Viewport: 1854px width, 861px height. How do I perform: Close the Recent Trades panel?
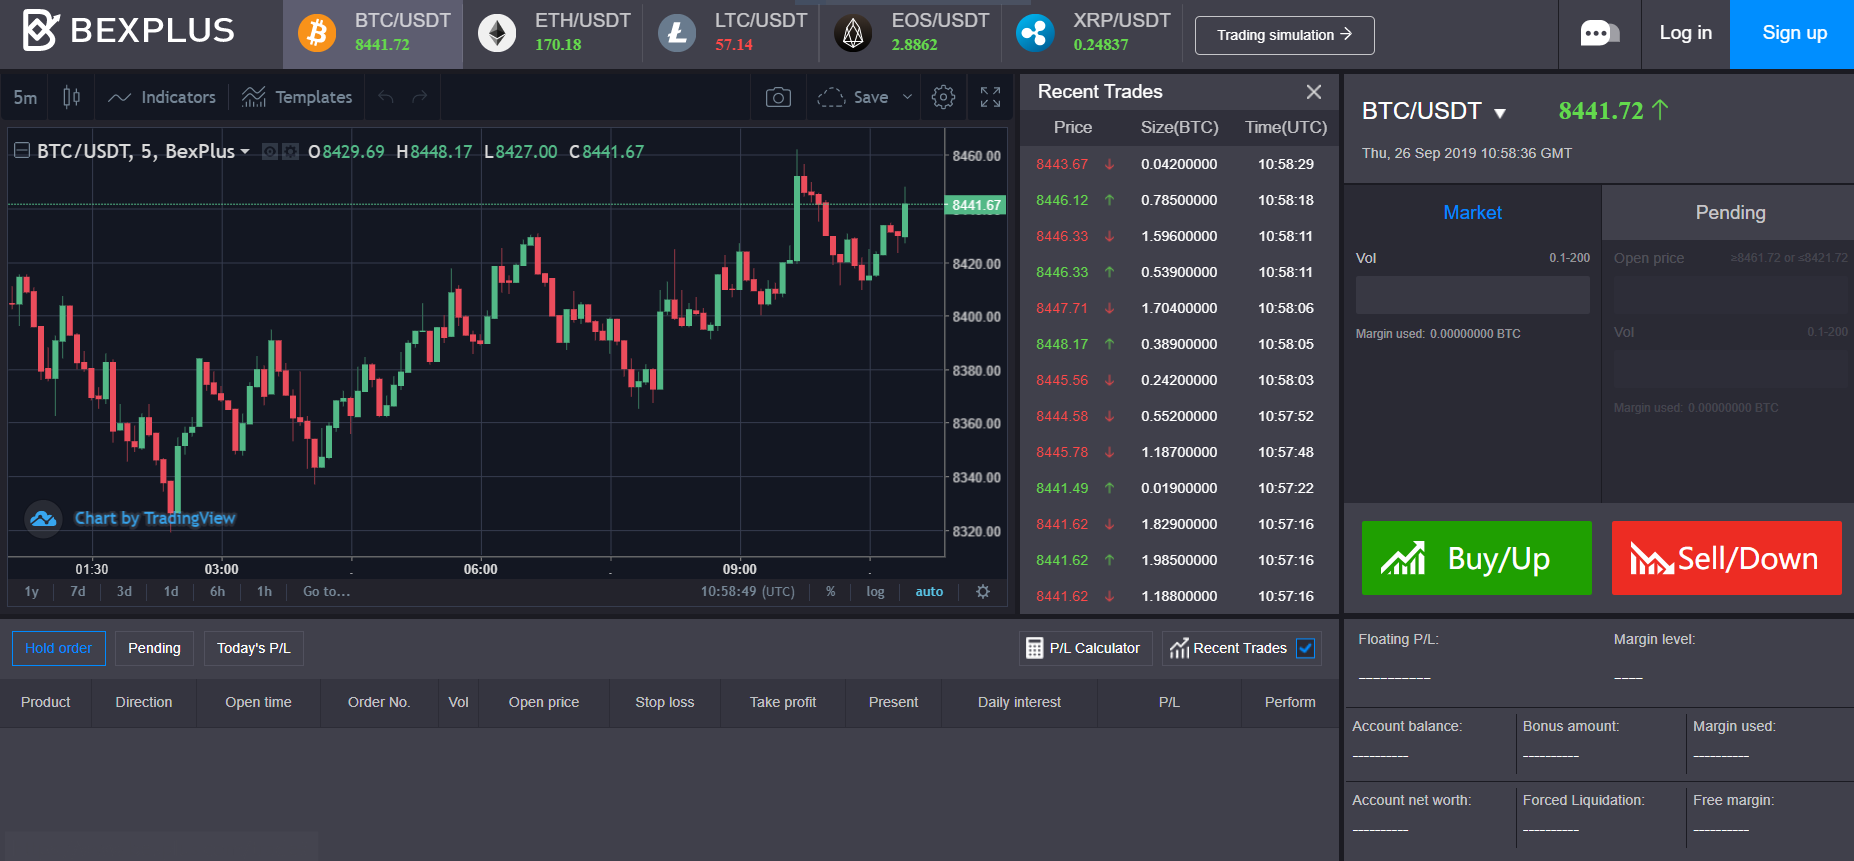point(1314,92)
